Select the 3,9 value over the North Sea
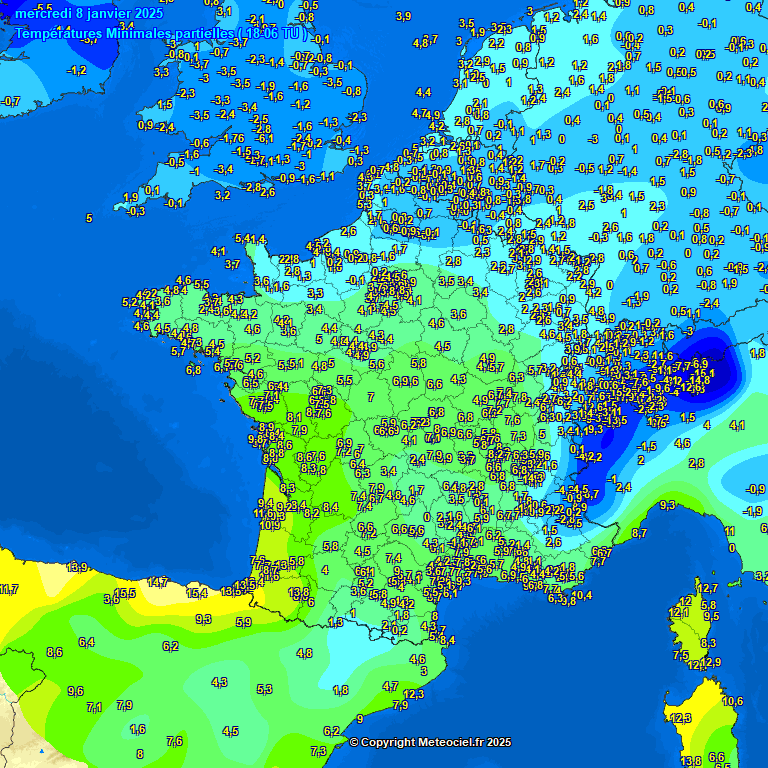 [404, 16]
